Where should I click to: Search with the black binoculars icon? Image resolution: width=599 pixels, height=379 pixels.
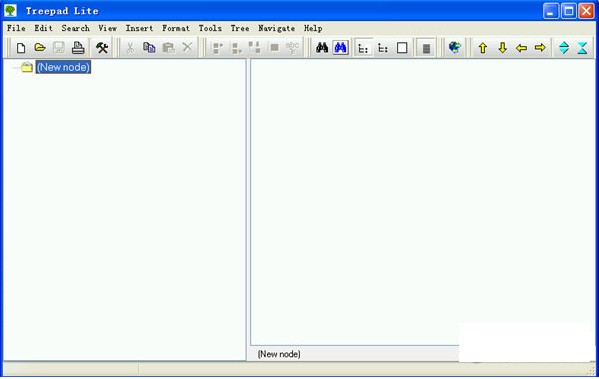pyautogui.click(x=322, y=48)
